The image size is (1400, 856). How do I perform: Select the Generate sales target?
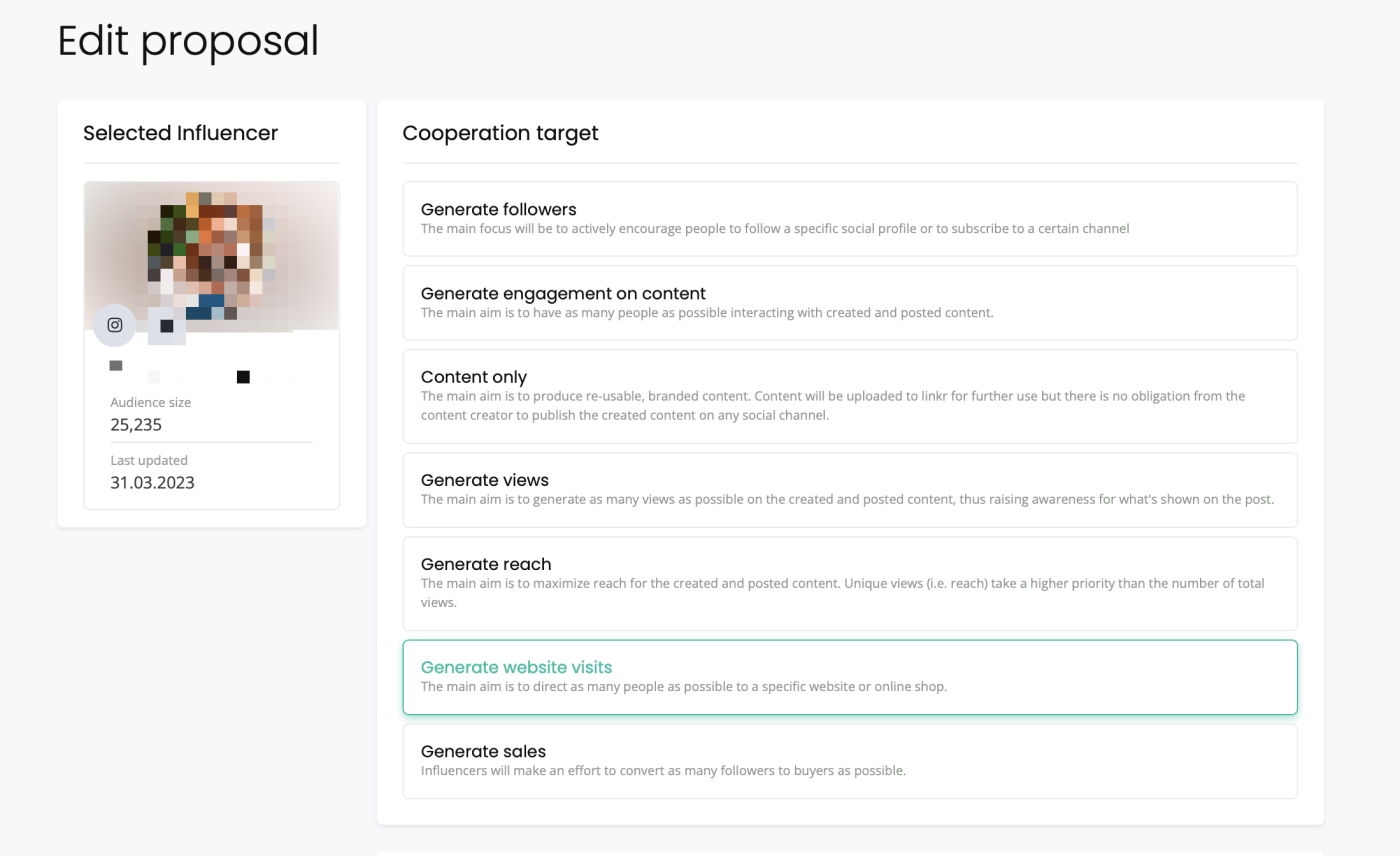[x=850, y=761]
